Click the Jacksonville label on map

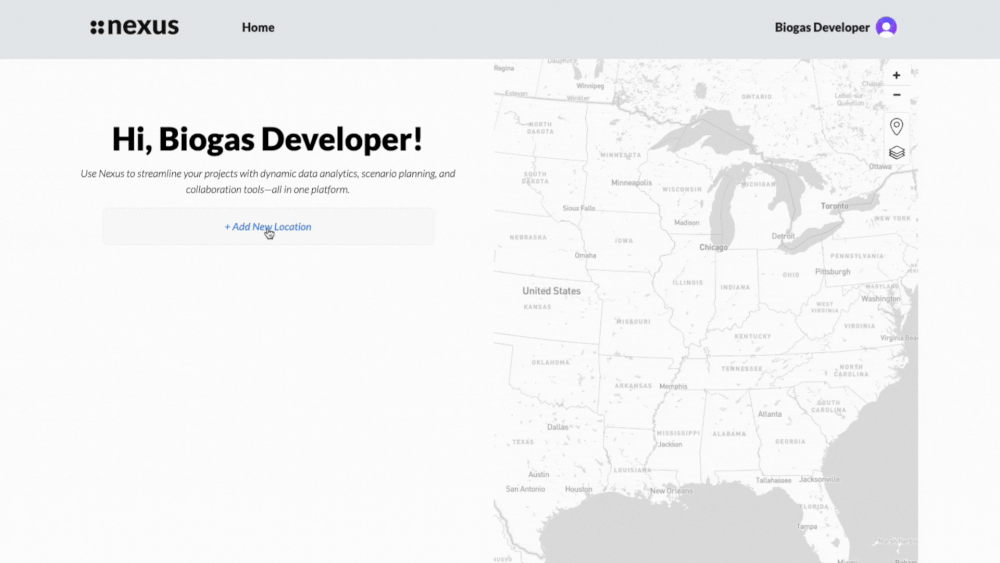tap(819, 479)
